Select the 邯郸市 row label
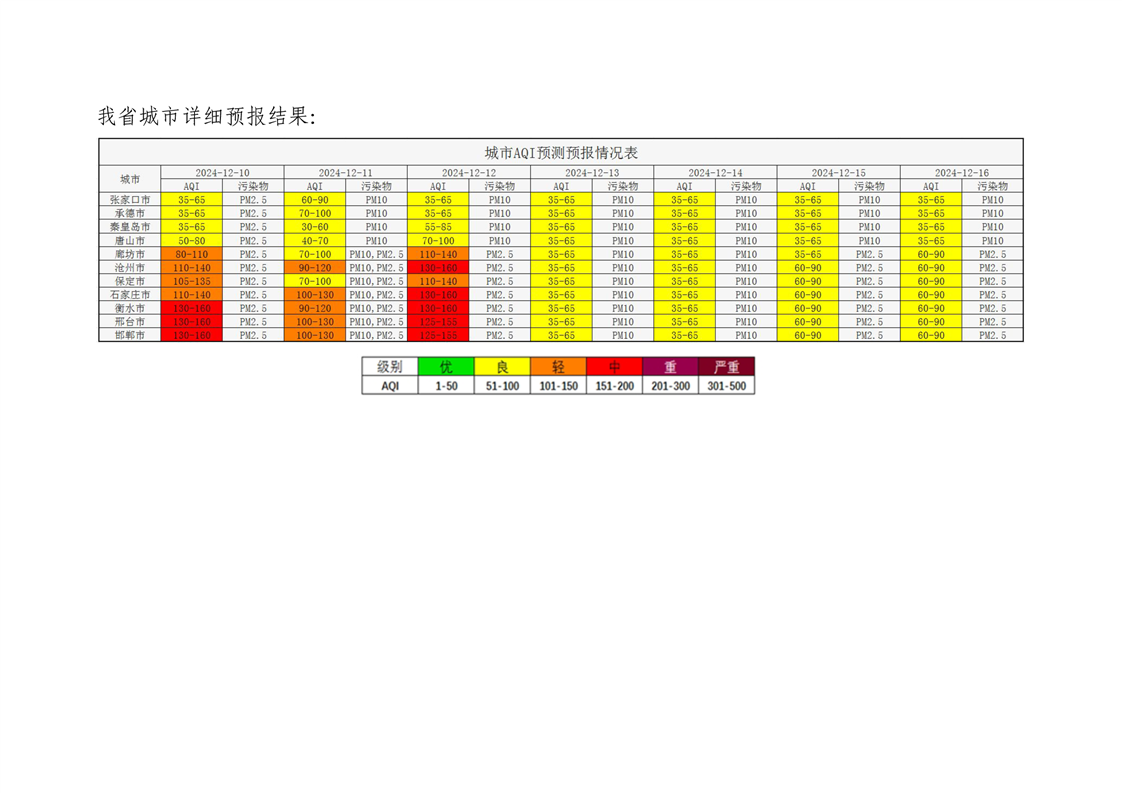This screenshot has height=793, width=1122. pos(130,336)
